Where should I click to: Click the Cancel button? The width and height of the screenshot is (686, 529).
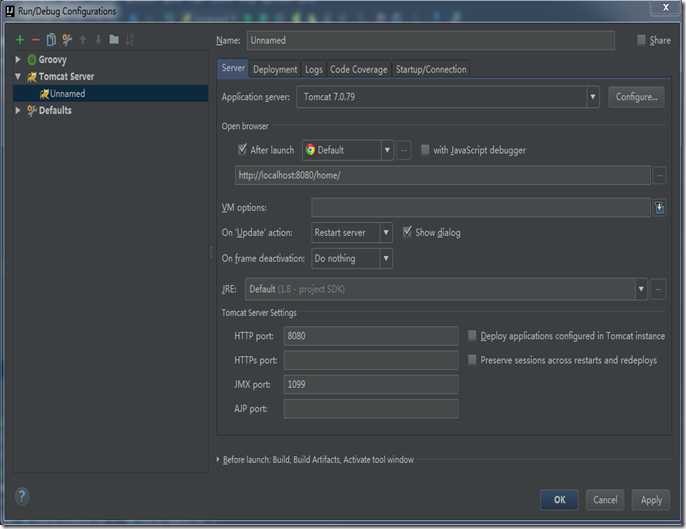point(605,500)
